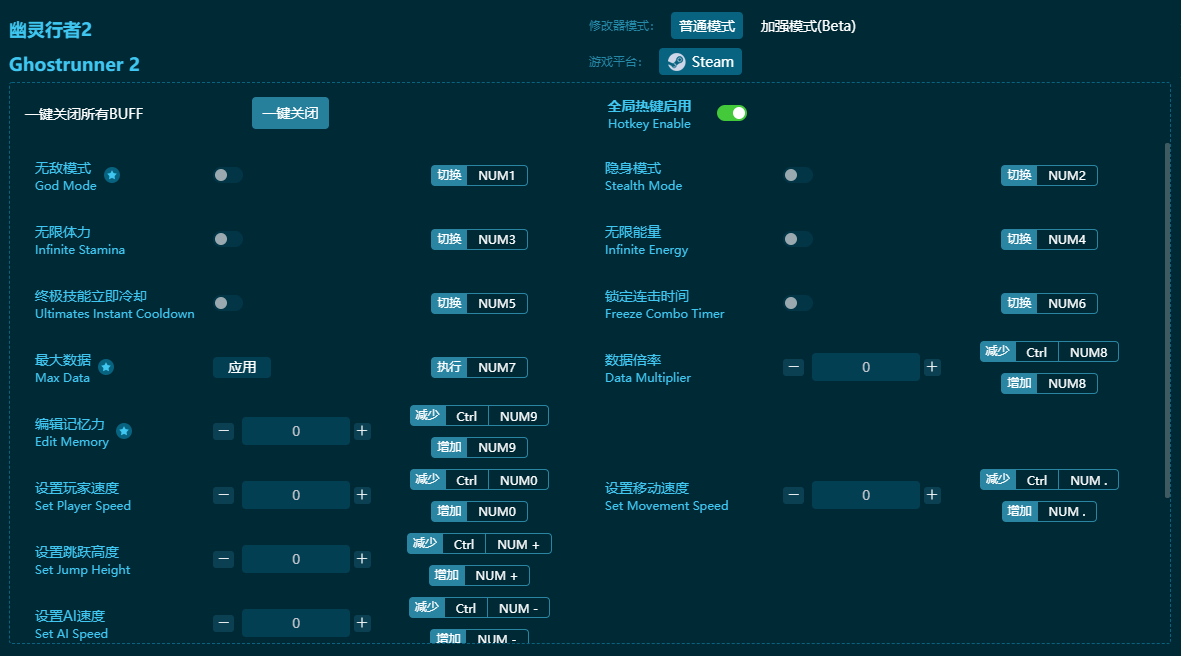Click 增加 NUM0 hotkey for Player Speed
Viewport: 1181px width, 656px height.
coord(479,511)
